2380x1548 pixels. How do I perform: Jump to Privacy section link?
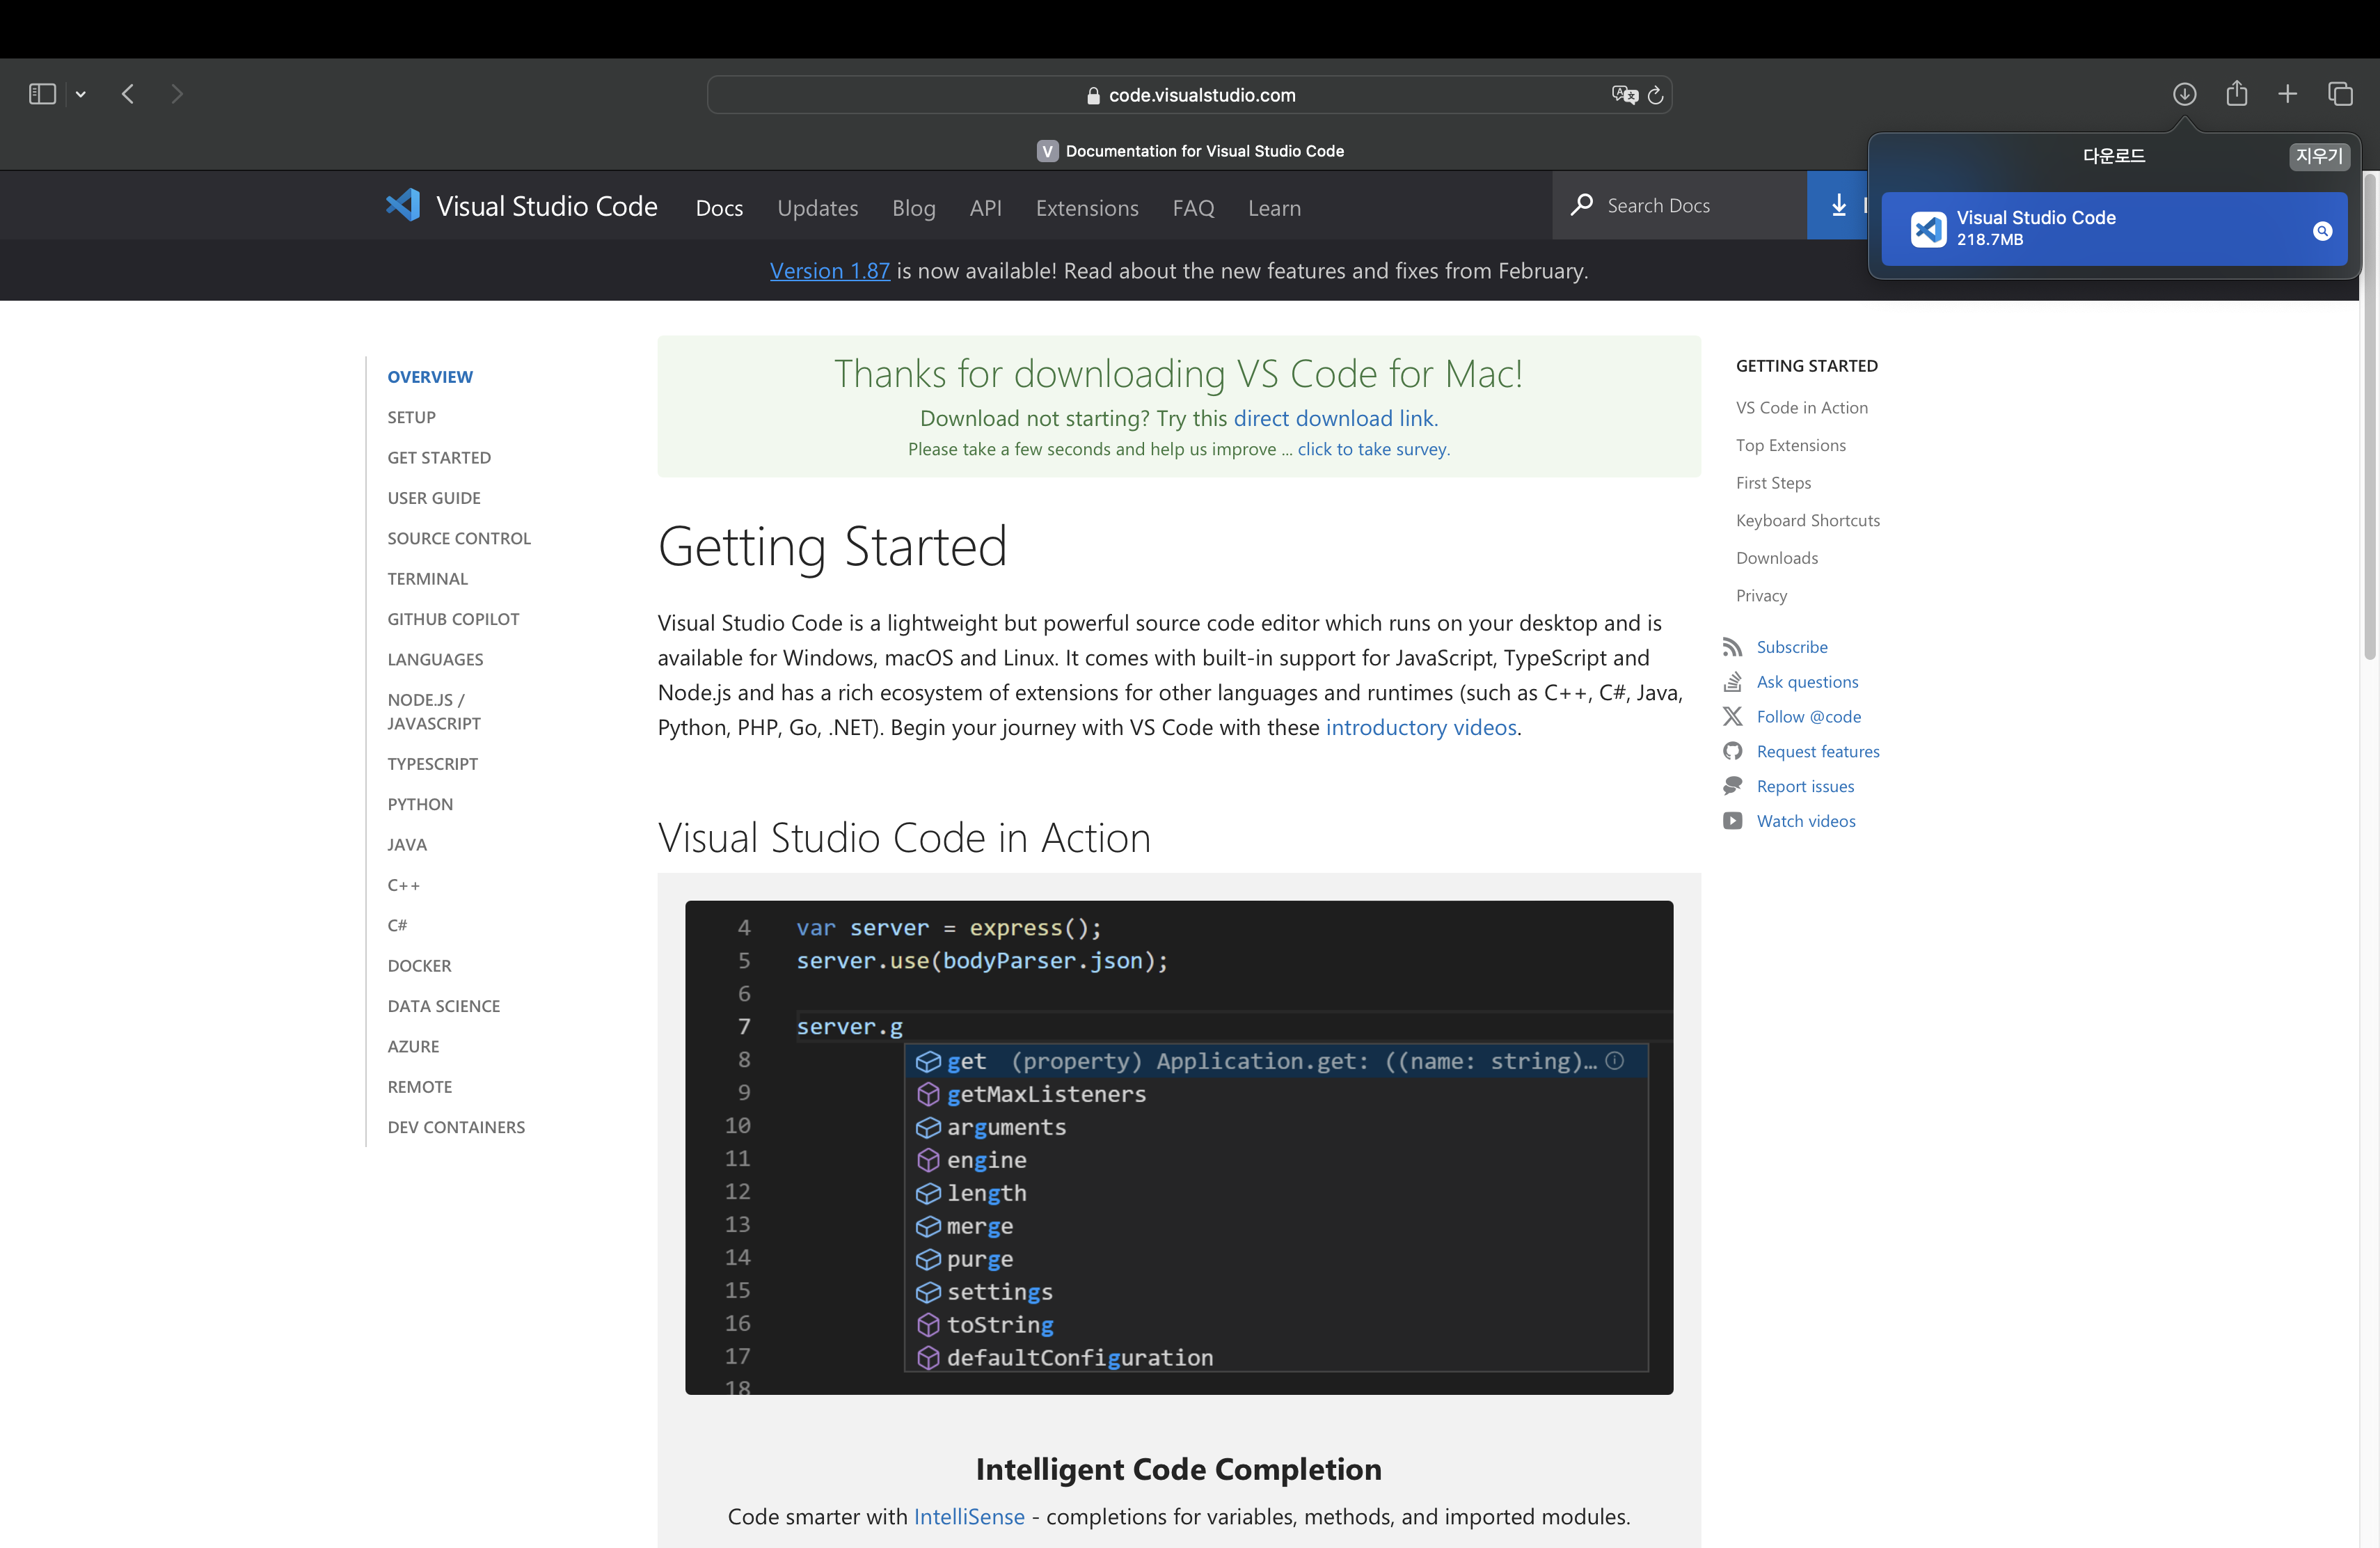pos(1761,595)
